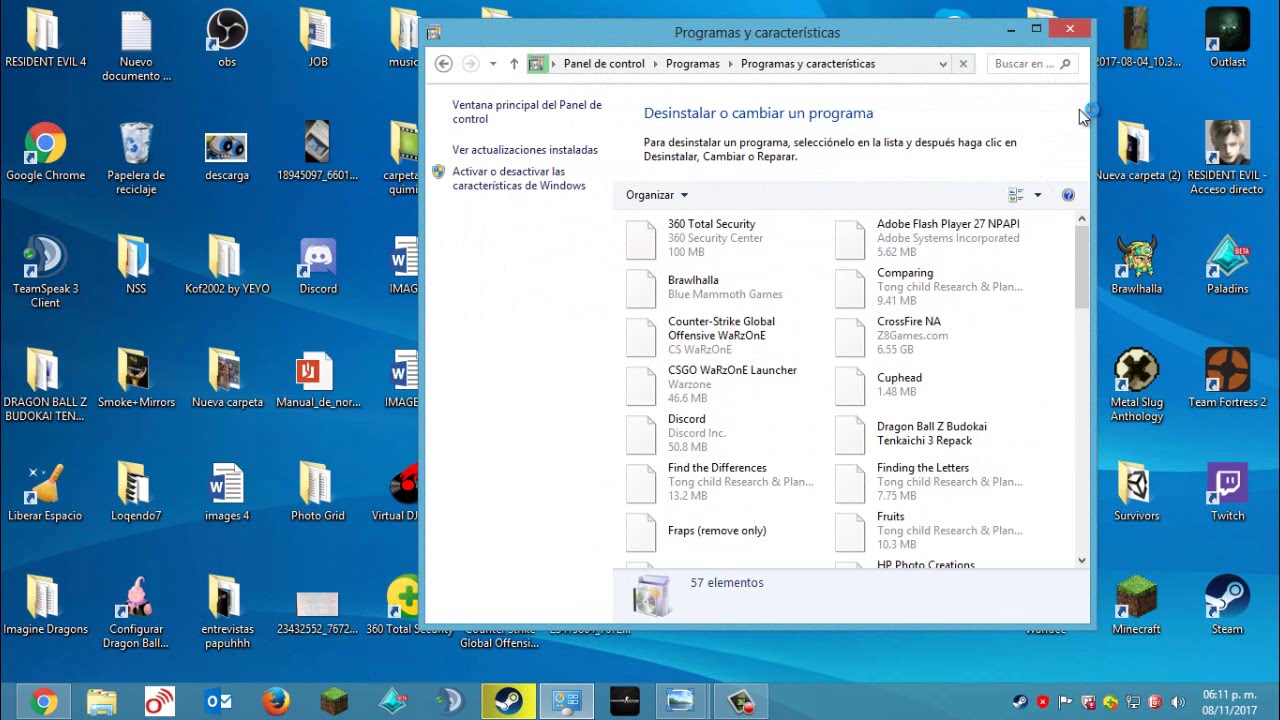
Task: Select Outlast desktop icon
Action: [1228, 39]
